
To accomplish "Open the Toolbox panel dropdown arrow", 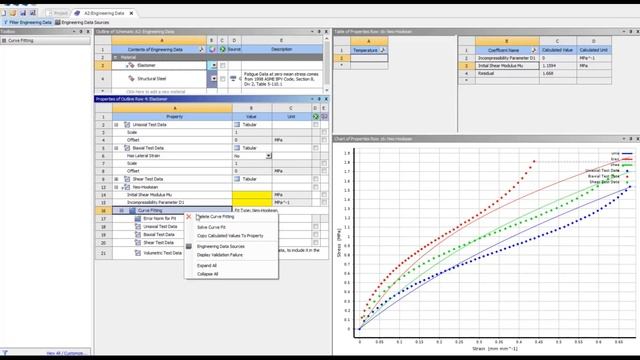I will coord(74,31).
